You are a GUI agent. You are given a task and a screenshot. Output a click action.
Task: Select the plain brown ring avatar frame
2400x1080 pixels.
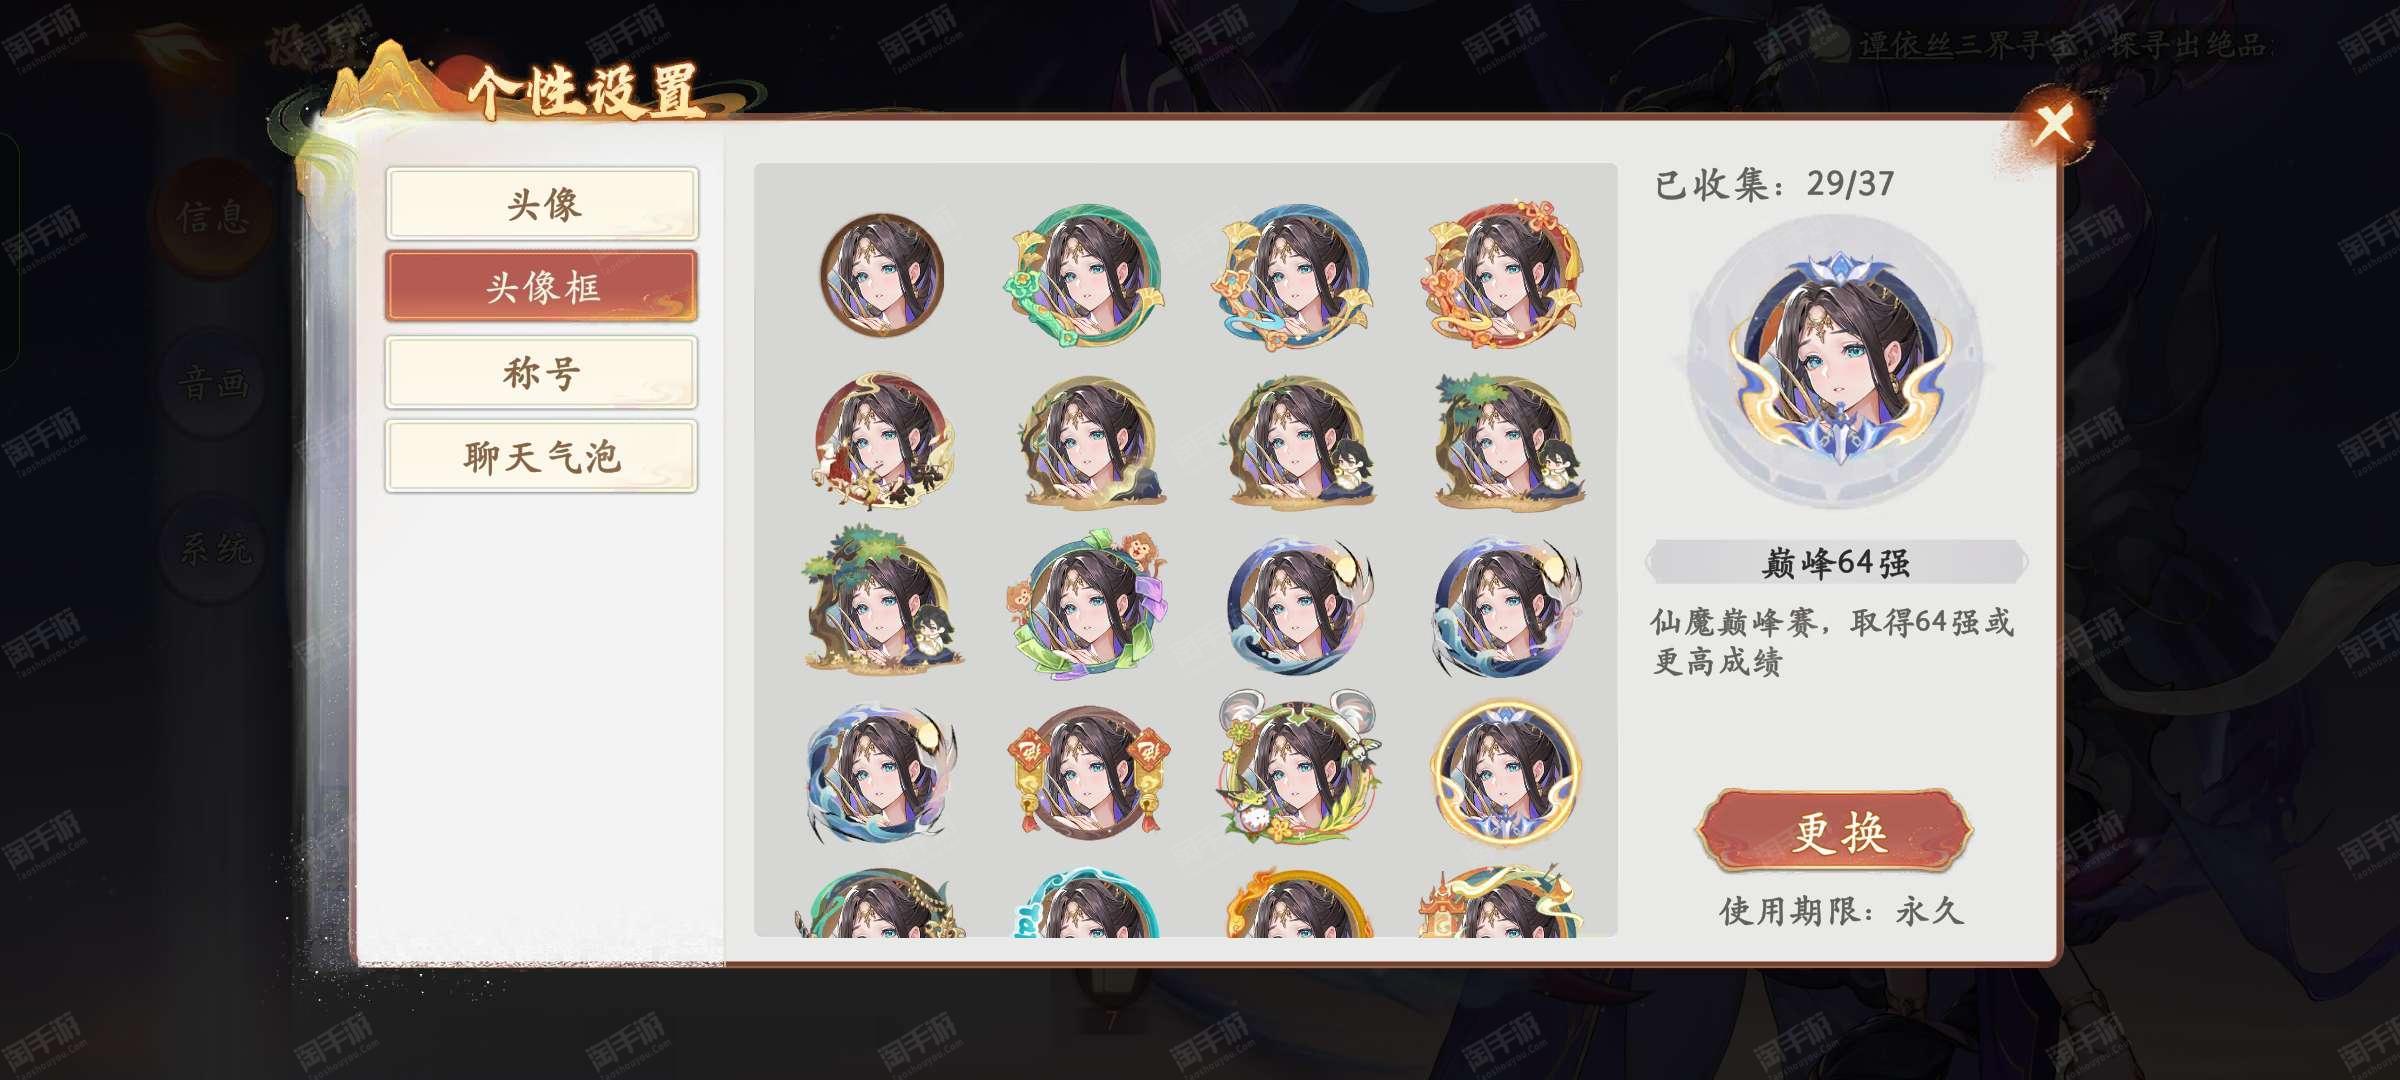[882, 275]
